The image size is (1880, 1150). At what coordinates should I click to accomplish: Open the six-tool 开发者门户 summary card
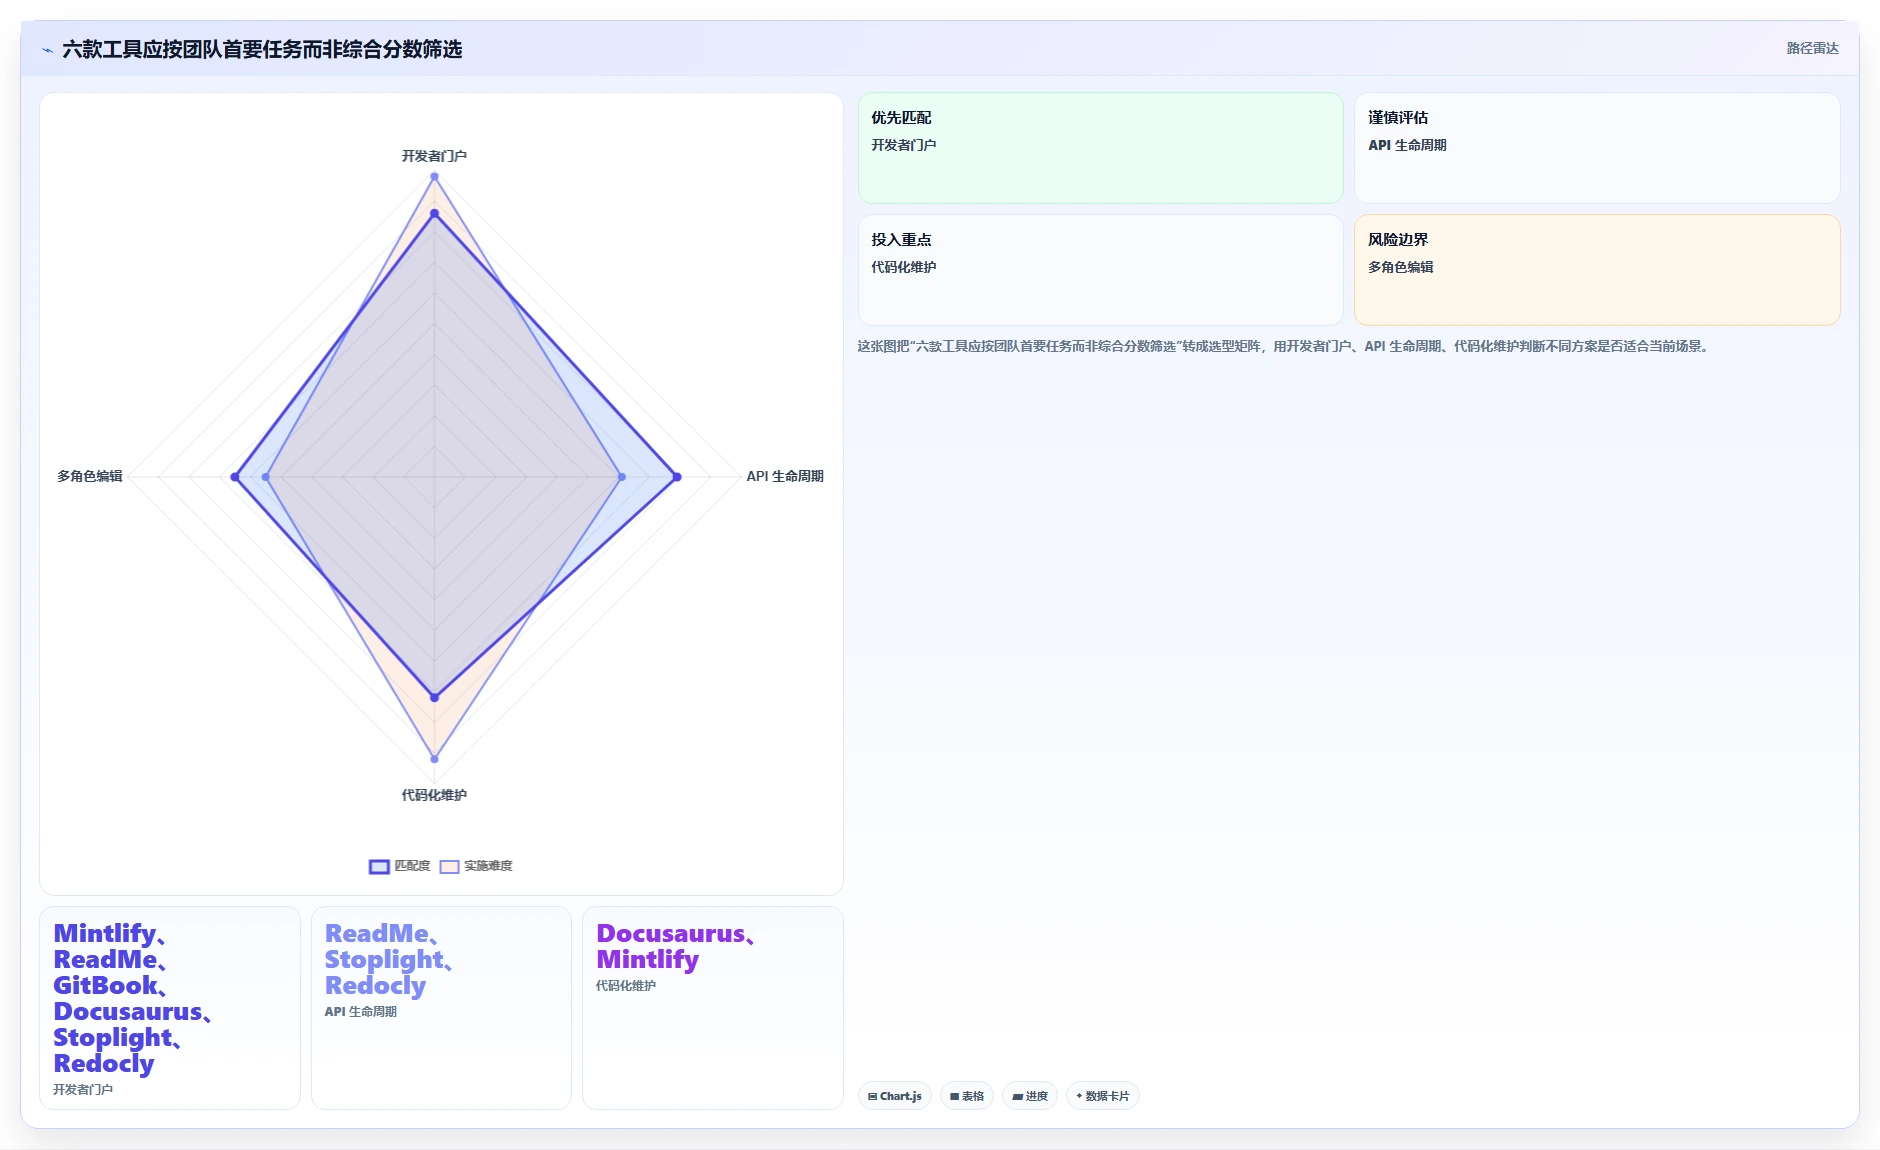pyautogui.click(x=170, y=1008)
